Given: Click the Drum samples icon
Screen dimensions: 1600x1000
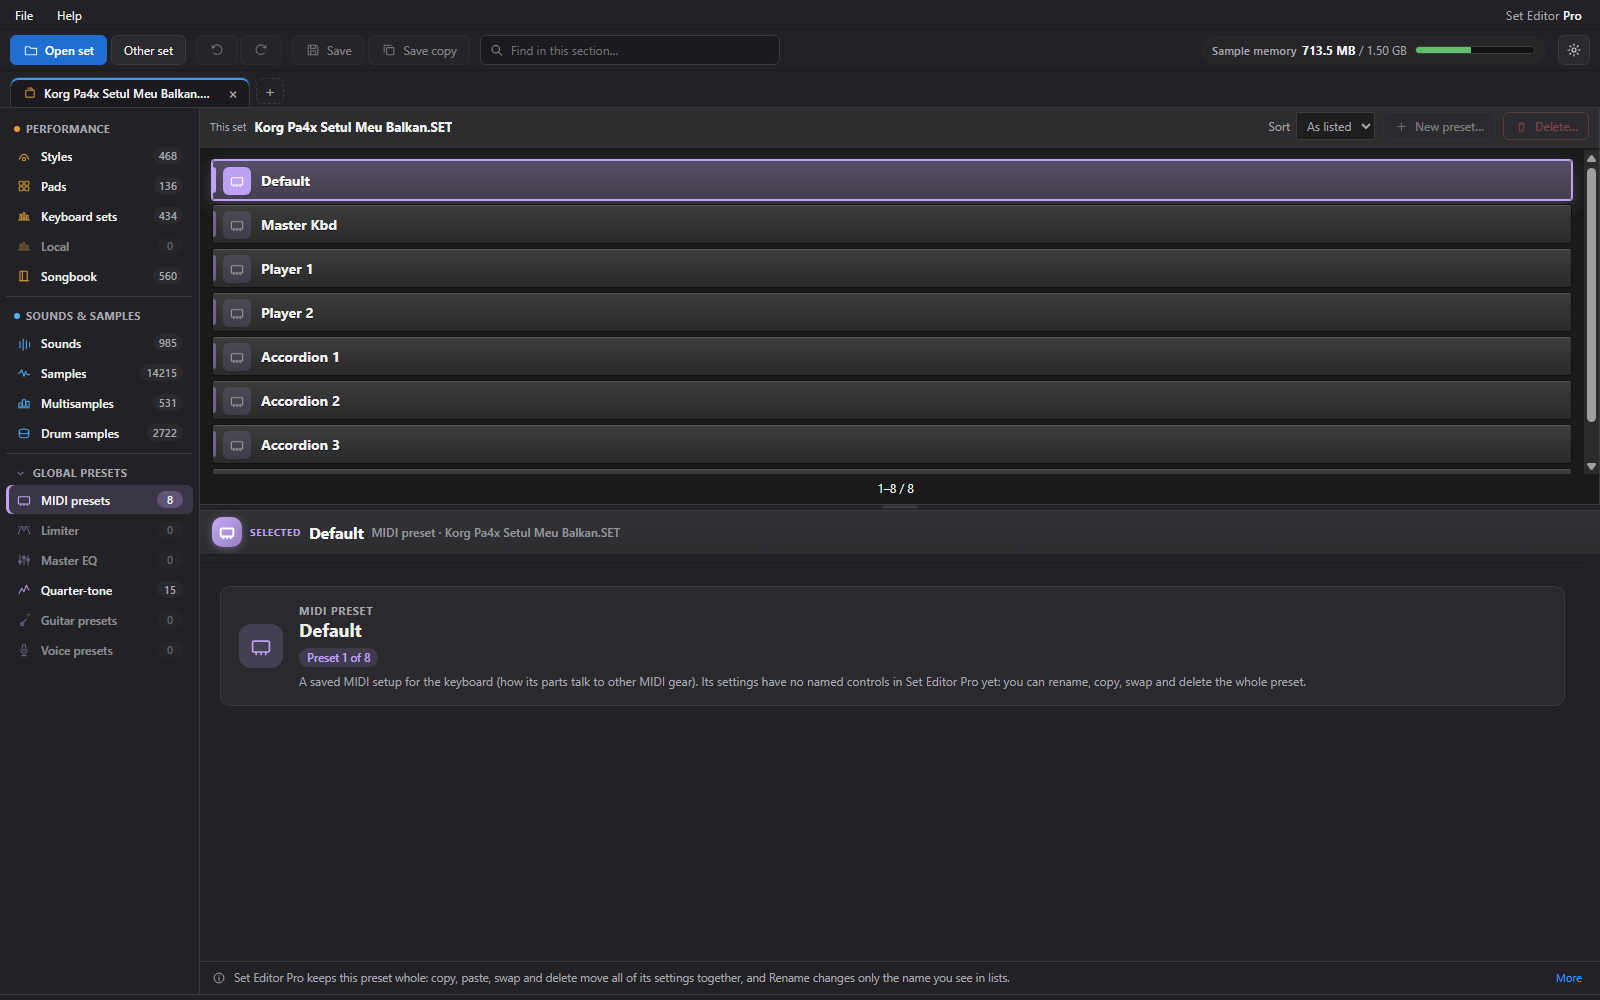Looking at the screenshot, I should tap(24, 434).
